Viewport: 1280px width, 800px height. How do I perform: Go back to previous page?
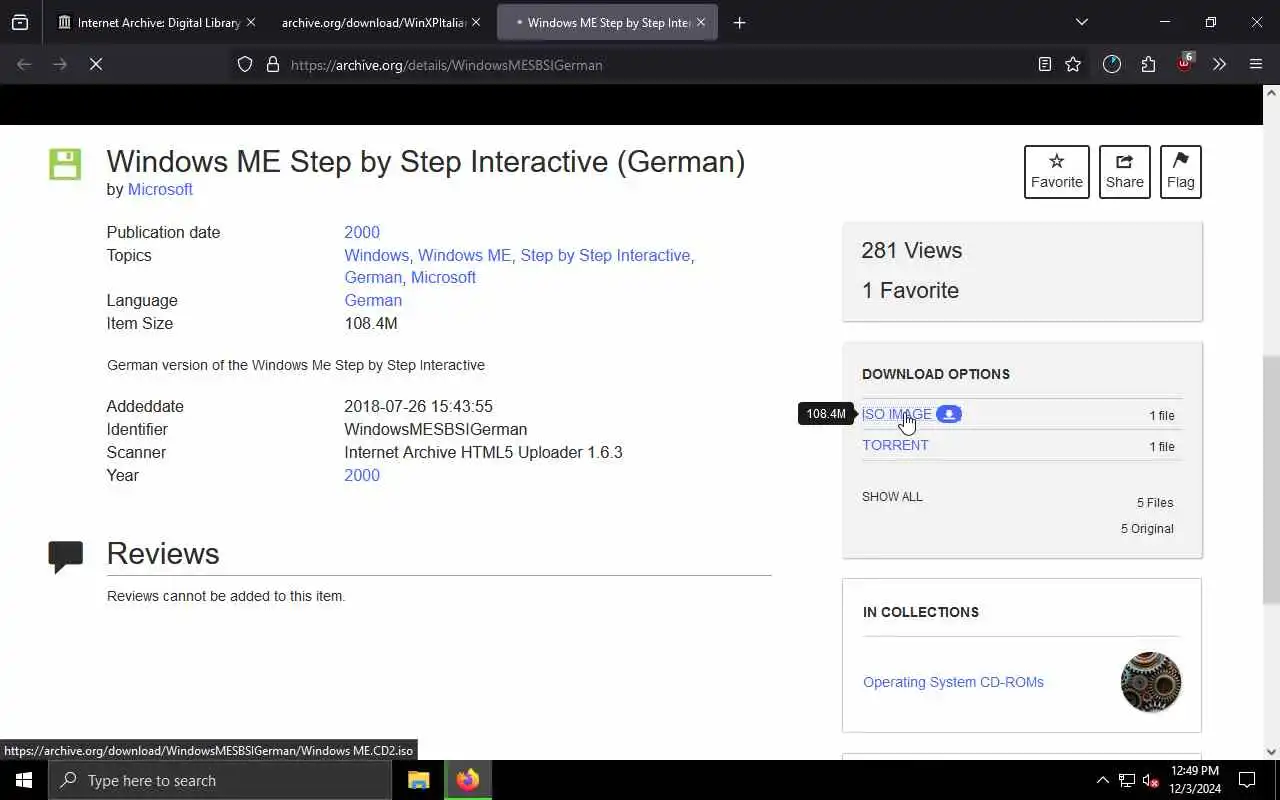tap(24, 64)
